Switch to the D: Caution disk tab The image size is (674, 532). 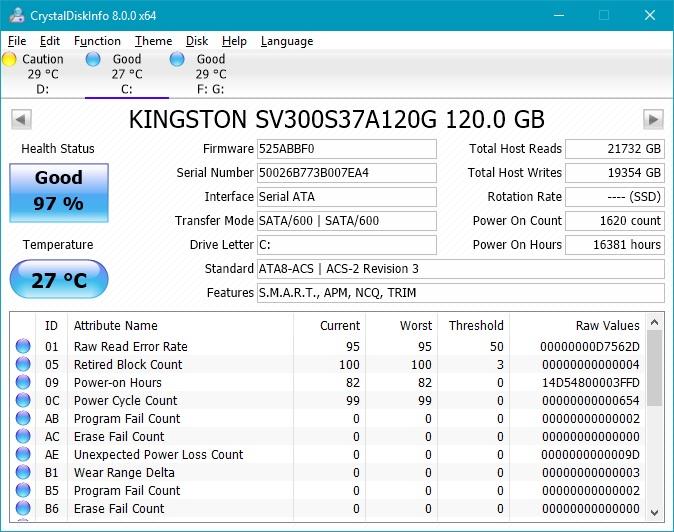[x=43, y=74]
